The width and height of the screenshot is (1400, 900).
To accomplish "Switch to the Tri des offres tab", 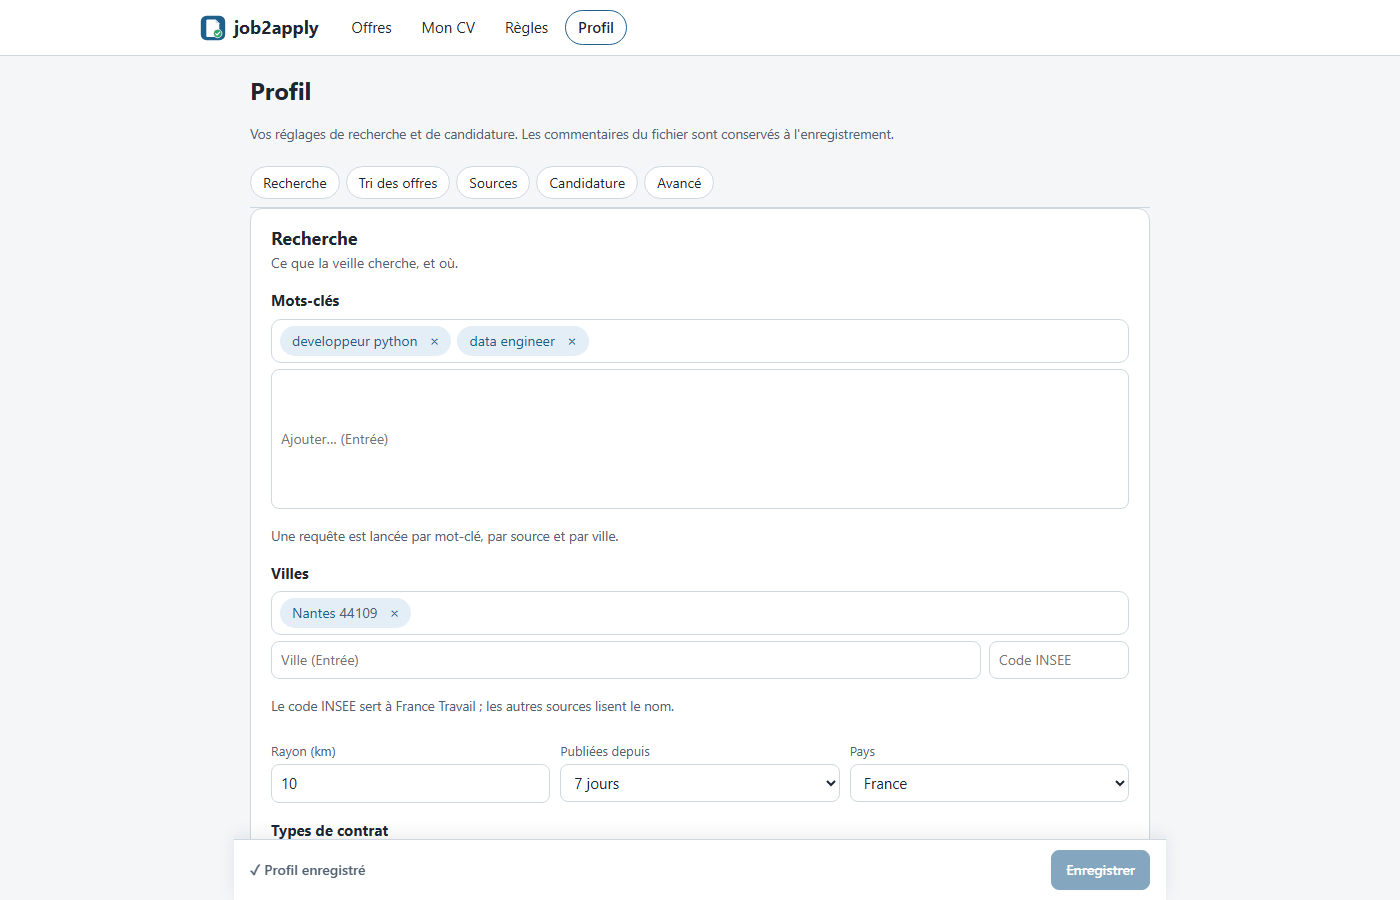I will (x=398, y=183).
